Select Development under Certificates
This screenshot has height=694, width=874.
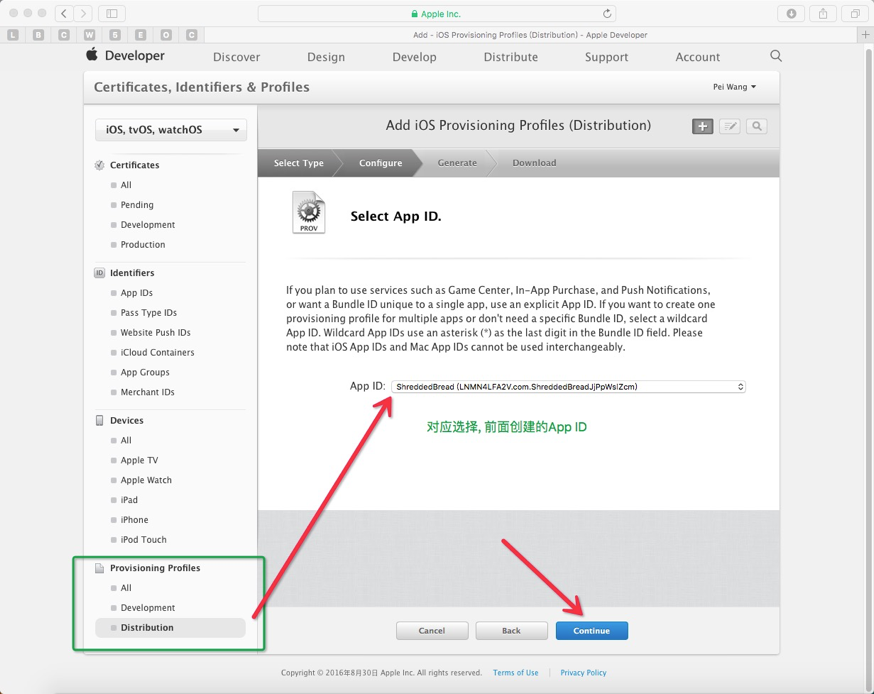(148, 225)
